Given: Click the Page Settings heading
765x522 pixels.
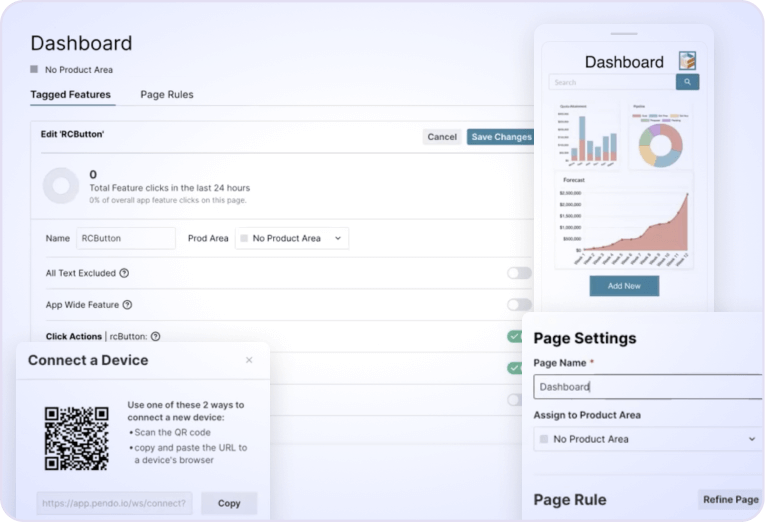Looking at the screenshot, I should 584,338.
